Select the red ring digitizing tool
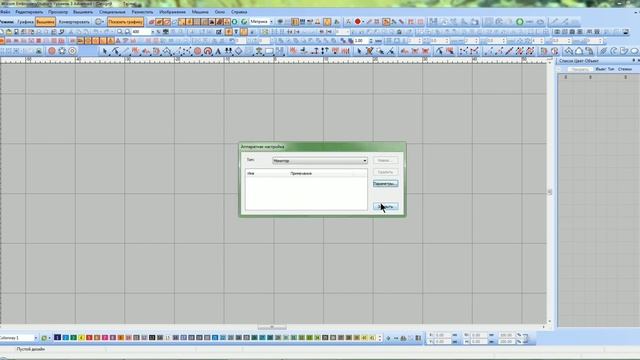 point(208,51)
